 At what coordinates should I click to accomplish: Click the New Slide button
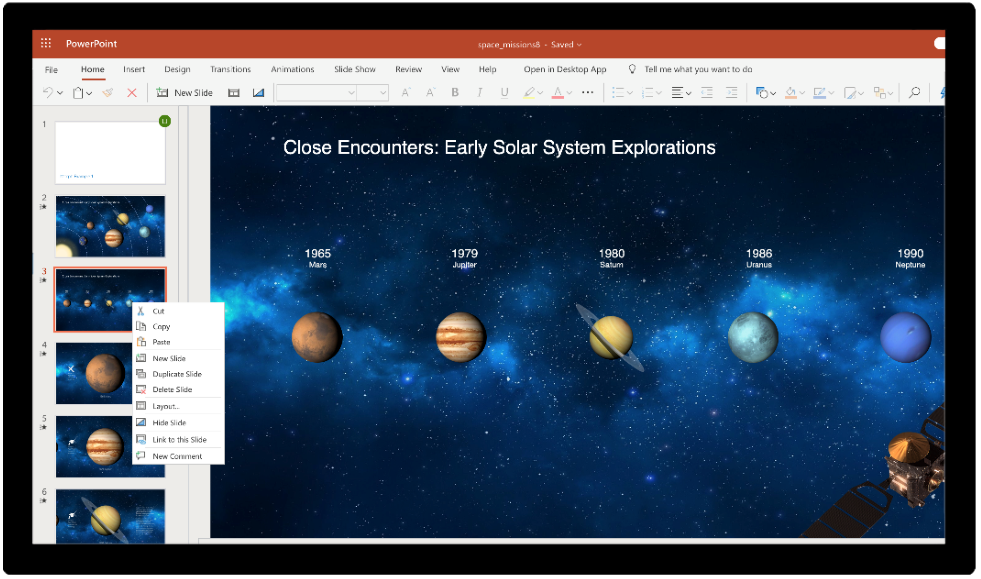point(184,92)
